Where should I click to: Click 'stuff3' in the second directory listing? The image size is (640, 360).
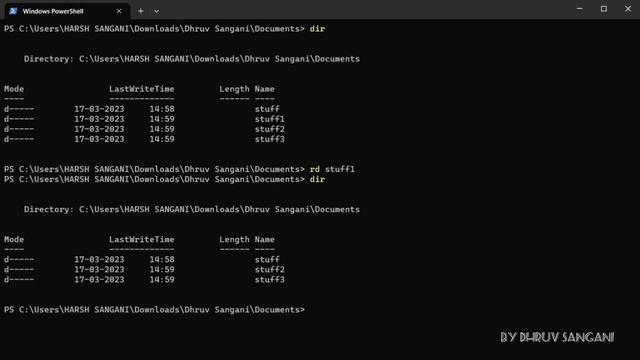click(269, 280)
